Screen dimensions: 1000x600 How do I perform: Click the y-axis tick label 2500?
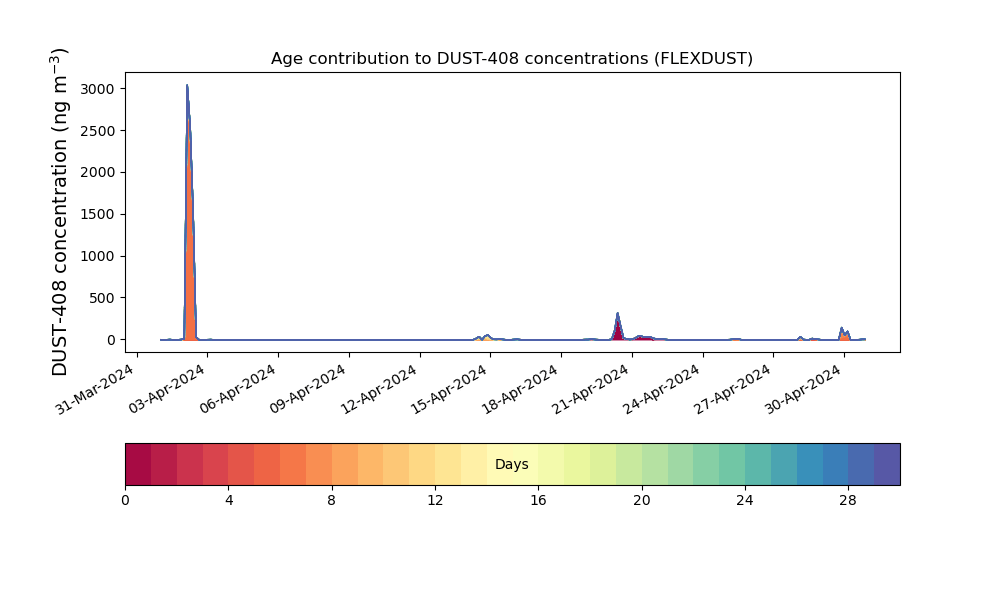98,131
